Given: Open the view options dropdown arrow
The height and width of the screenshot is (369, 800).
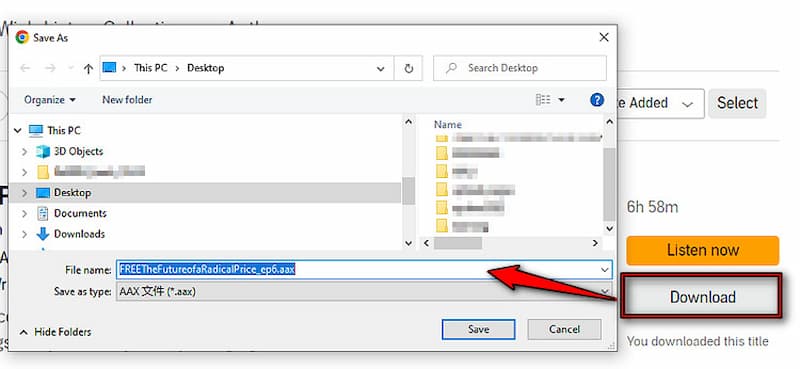Looking at the screenshot, I should click(562, 100).
